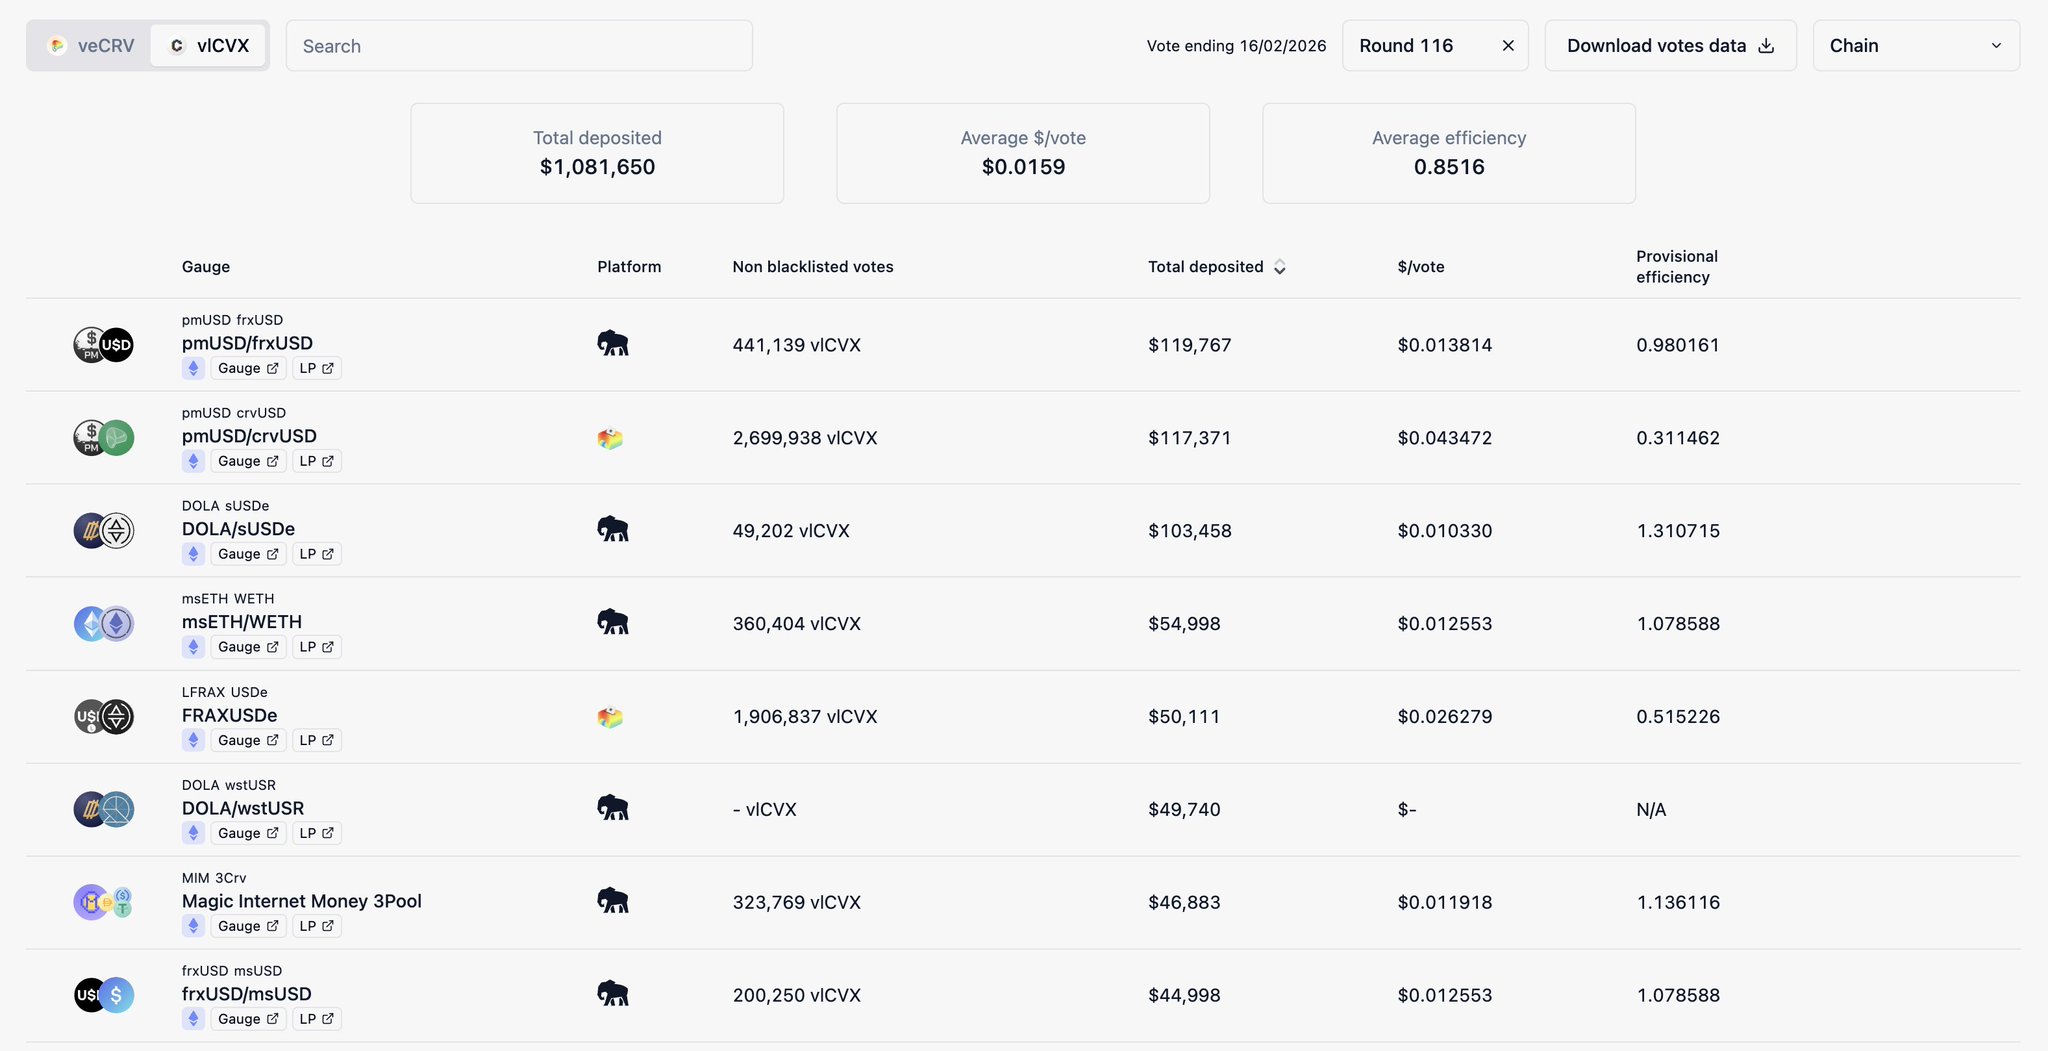The height and width of the screenshot is (1051, 2048).
Task: Download votes data file
Action: click(x=1670, y=46)
